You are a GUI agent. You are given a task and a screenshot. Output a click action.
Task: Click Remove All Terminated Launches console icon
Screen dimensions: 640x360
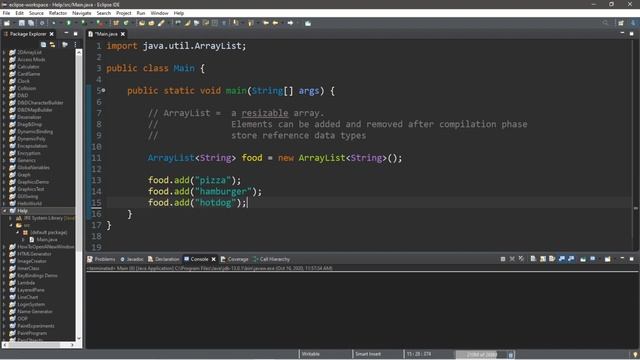coord(521,259)
